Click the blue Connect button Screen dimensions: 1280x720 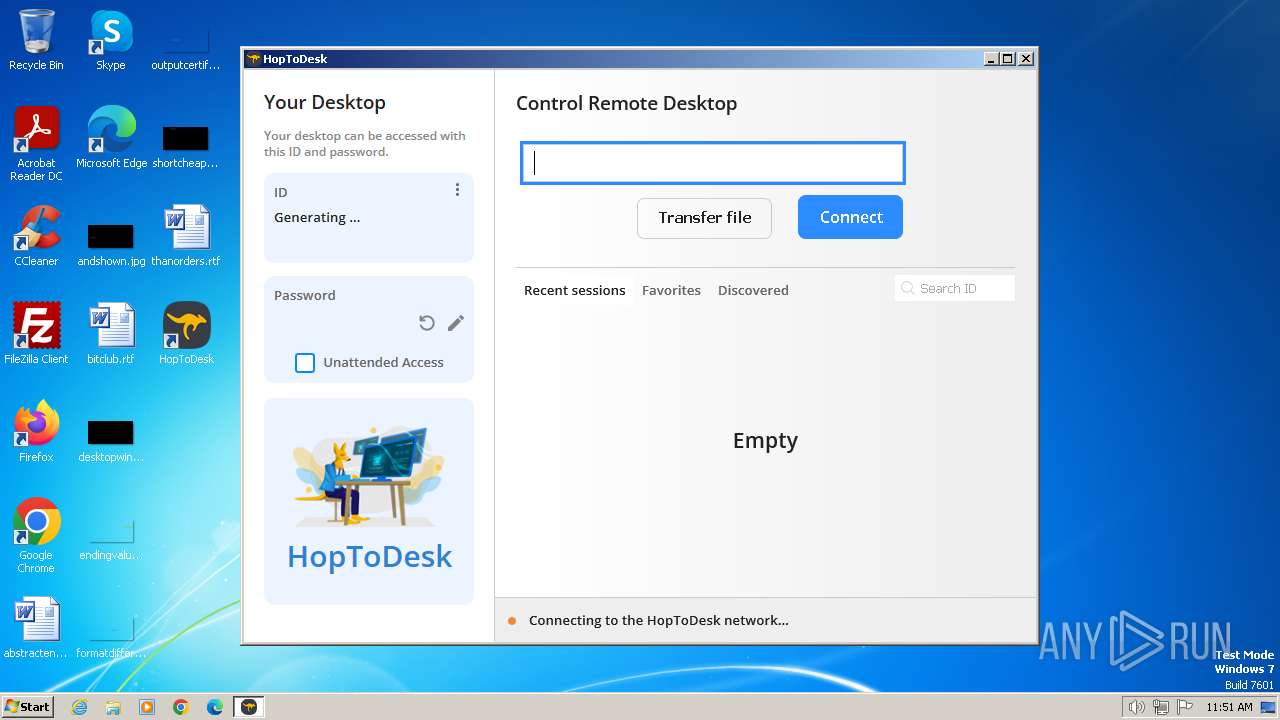pos(850,217)
